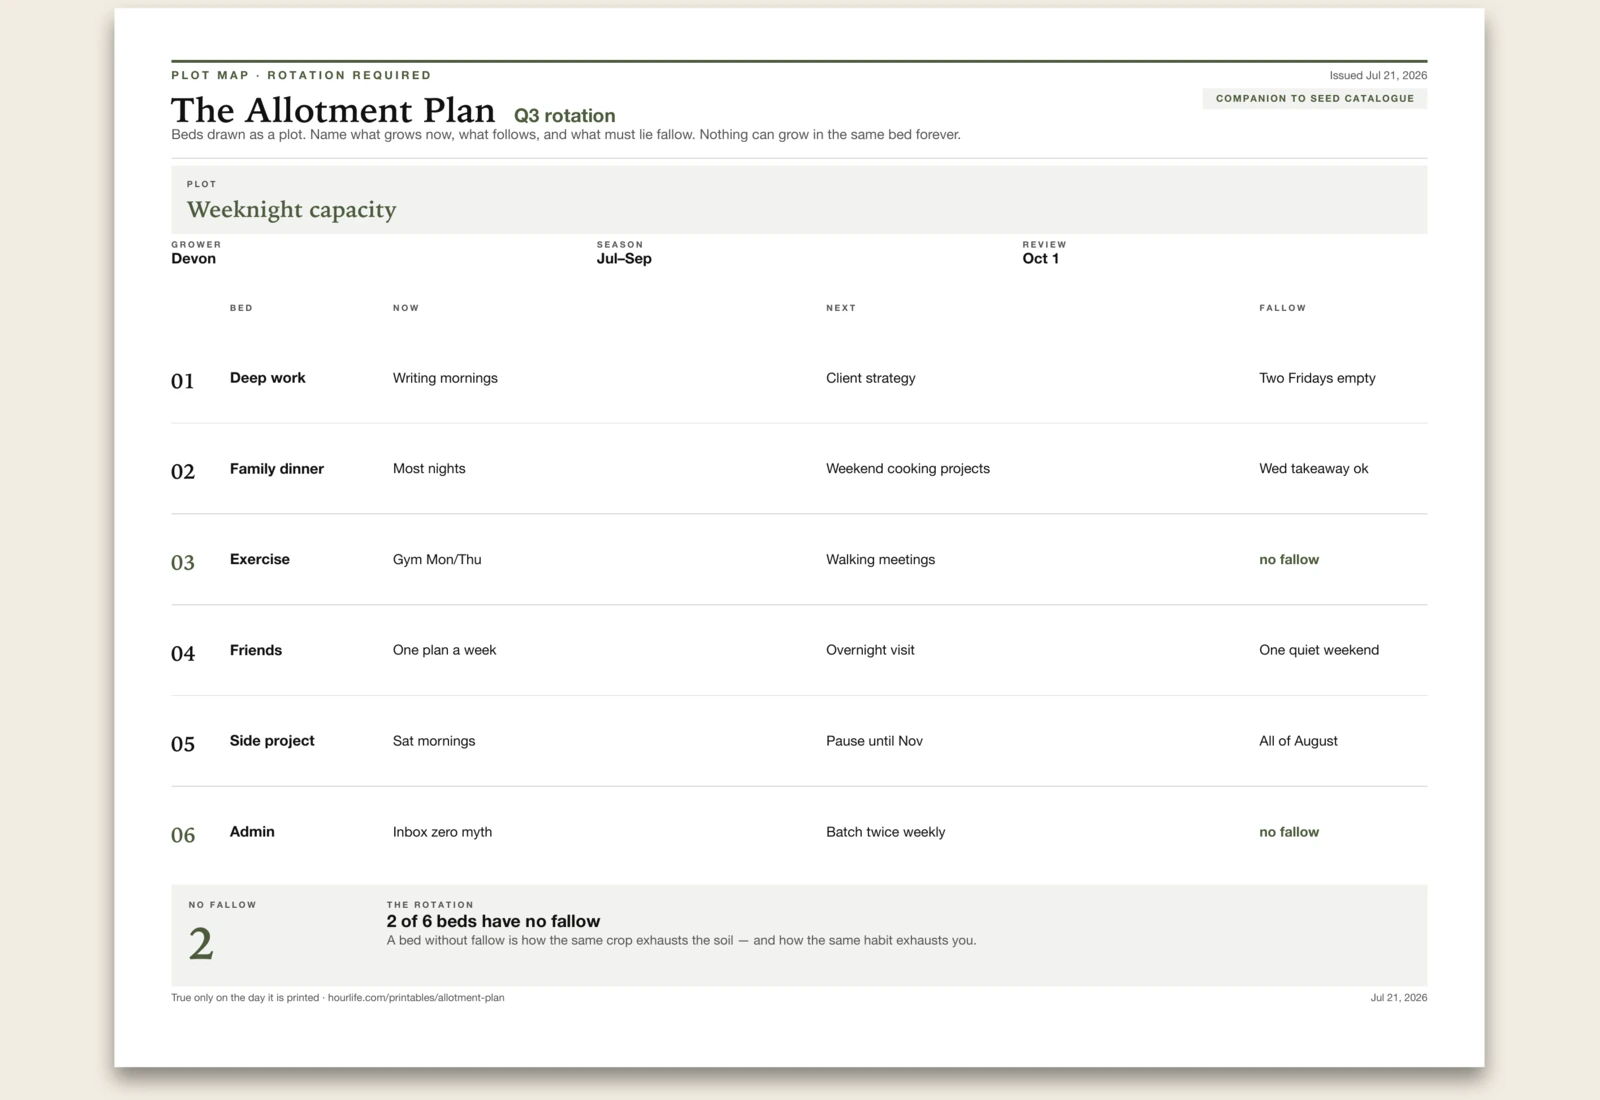The image size is (1600, 1100).
Task: Click the 'Family dinner' bed name
Action: (x=276, y=468)
